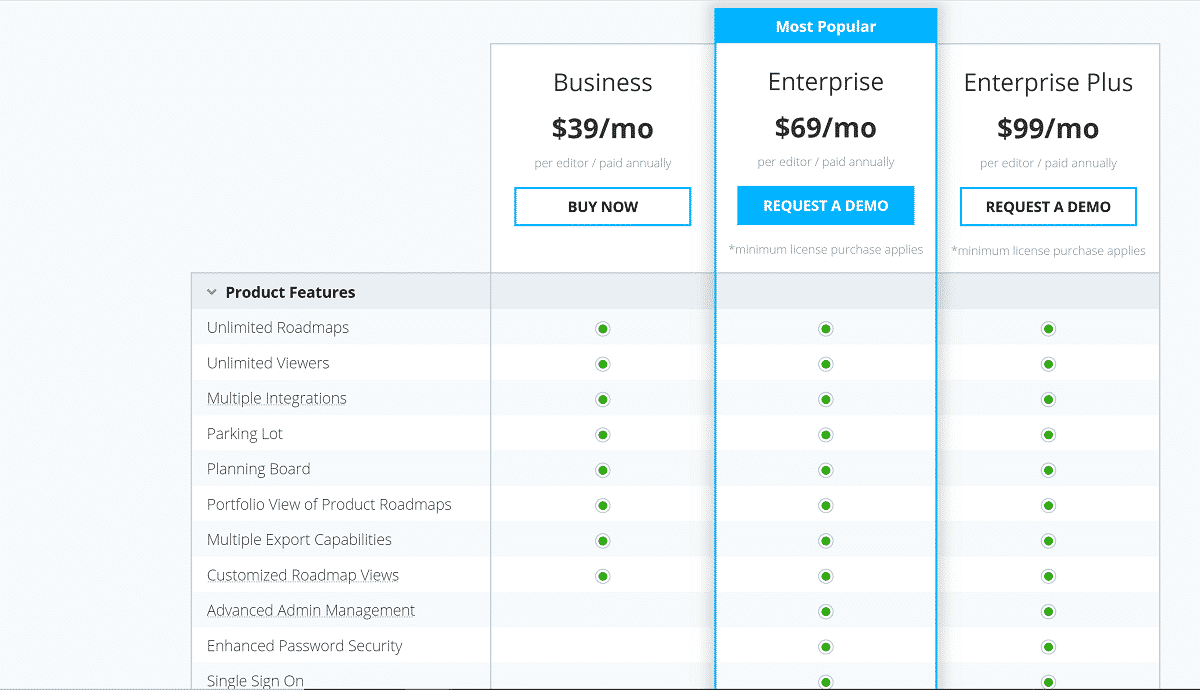This screenshot has width=1200, height=690.
Task: Click the Business checkmark for Parking Lot
Action: pos(602,434)
